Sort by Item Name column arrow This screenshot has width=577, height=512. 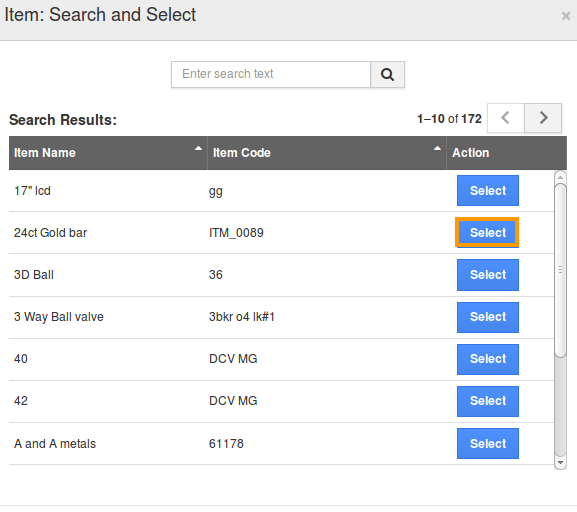point(198,148)
